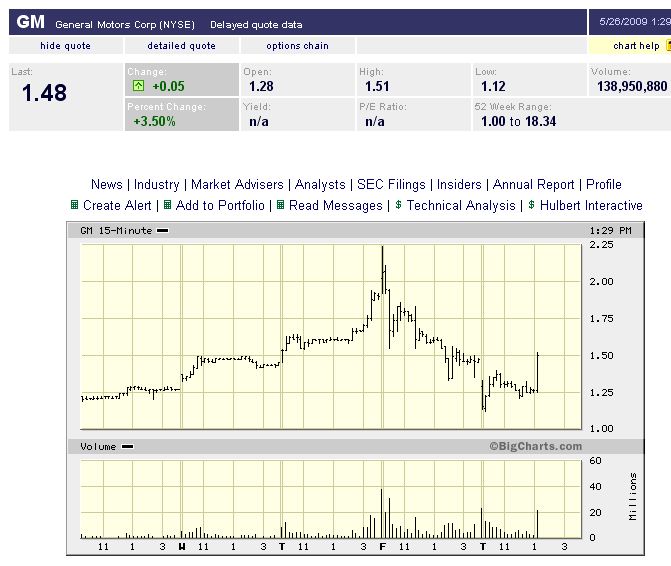Click the volume value 138,950,880
Viewport: 671px width, 566px height.
click(632, 86)
